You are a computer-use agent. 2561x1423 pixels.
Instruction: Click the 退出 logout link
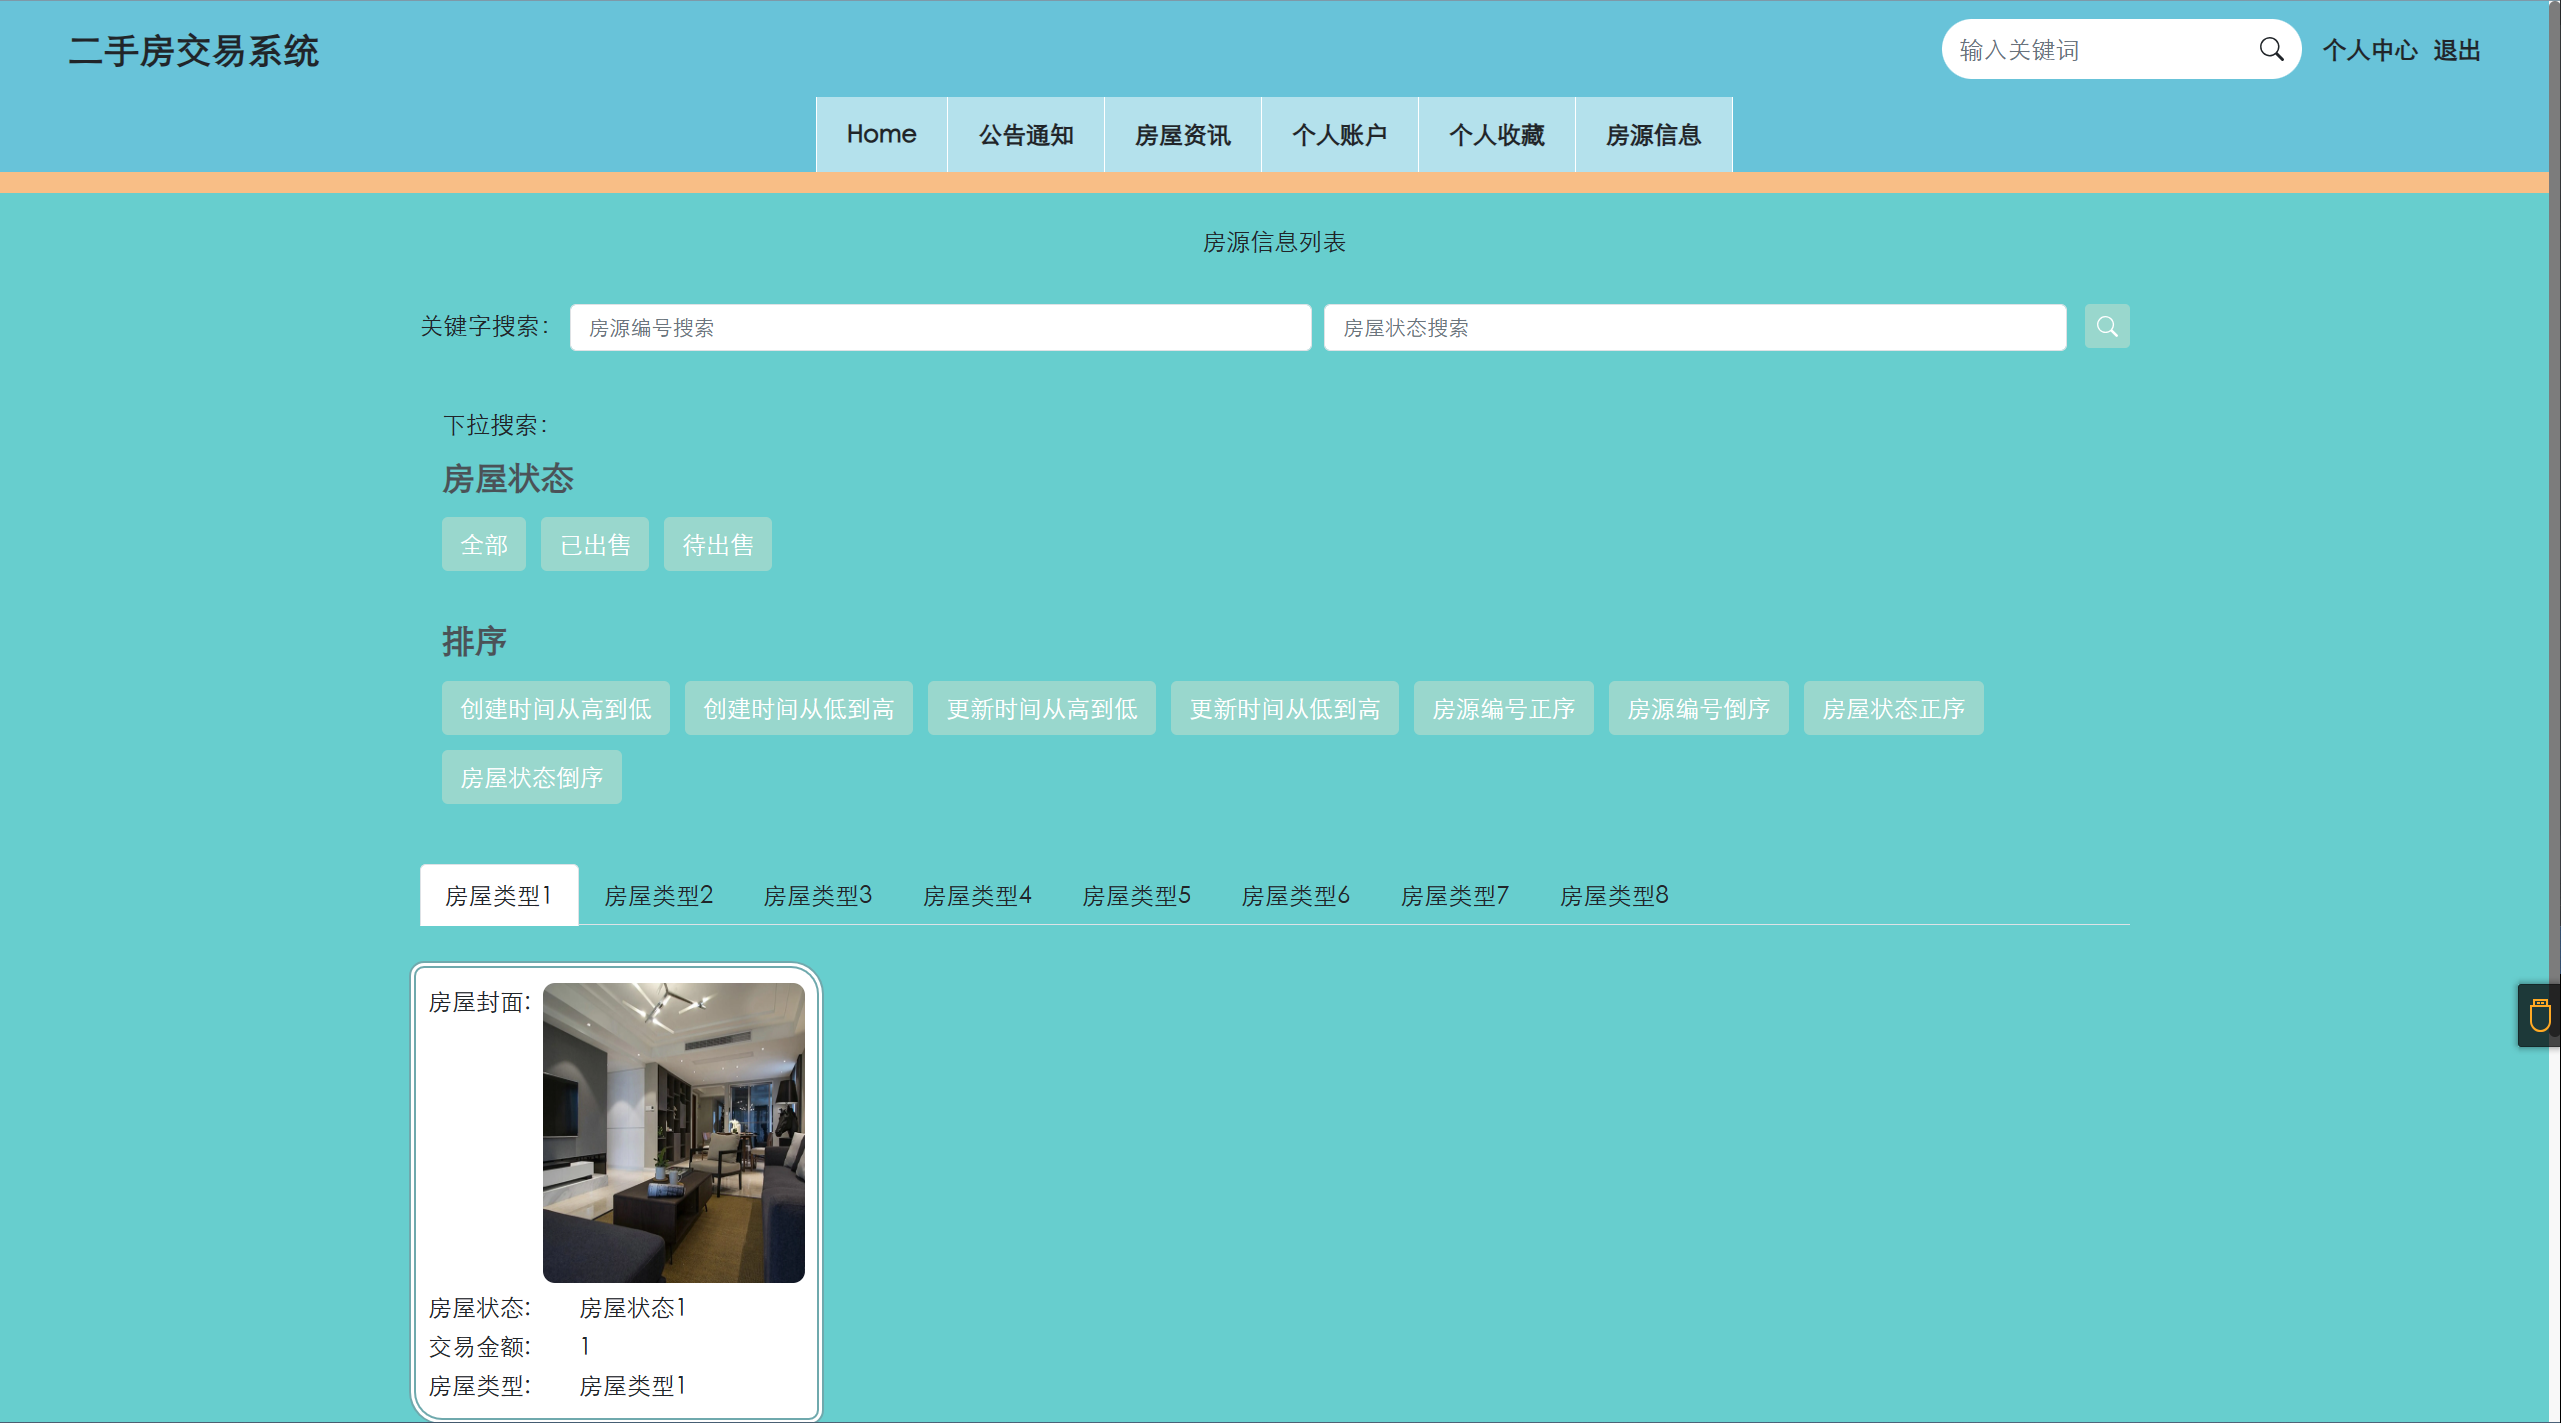click(x=2456, y=50)
